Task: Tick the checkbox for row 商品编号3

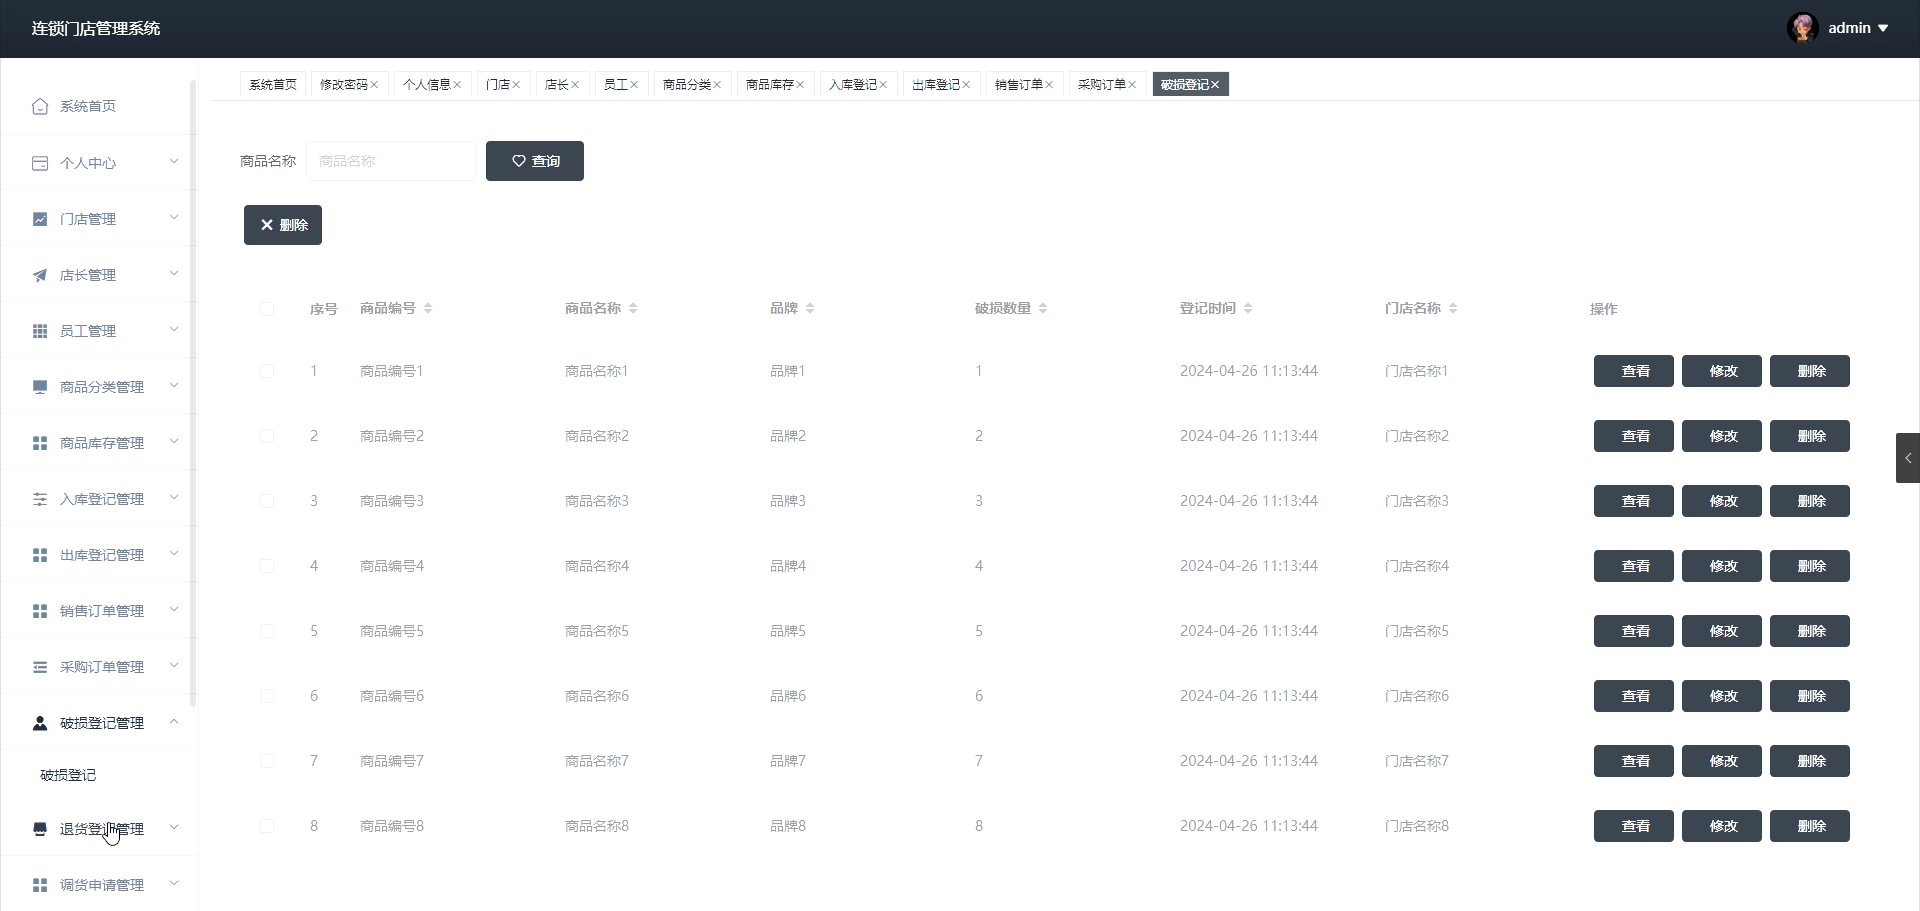Action: click(x=267, y=501)
